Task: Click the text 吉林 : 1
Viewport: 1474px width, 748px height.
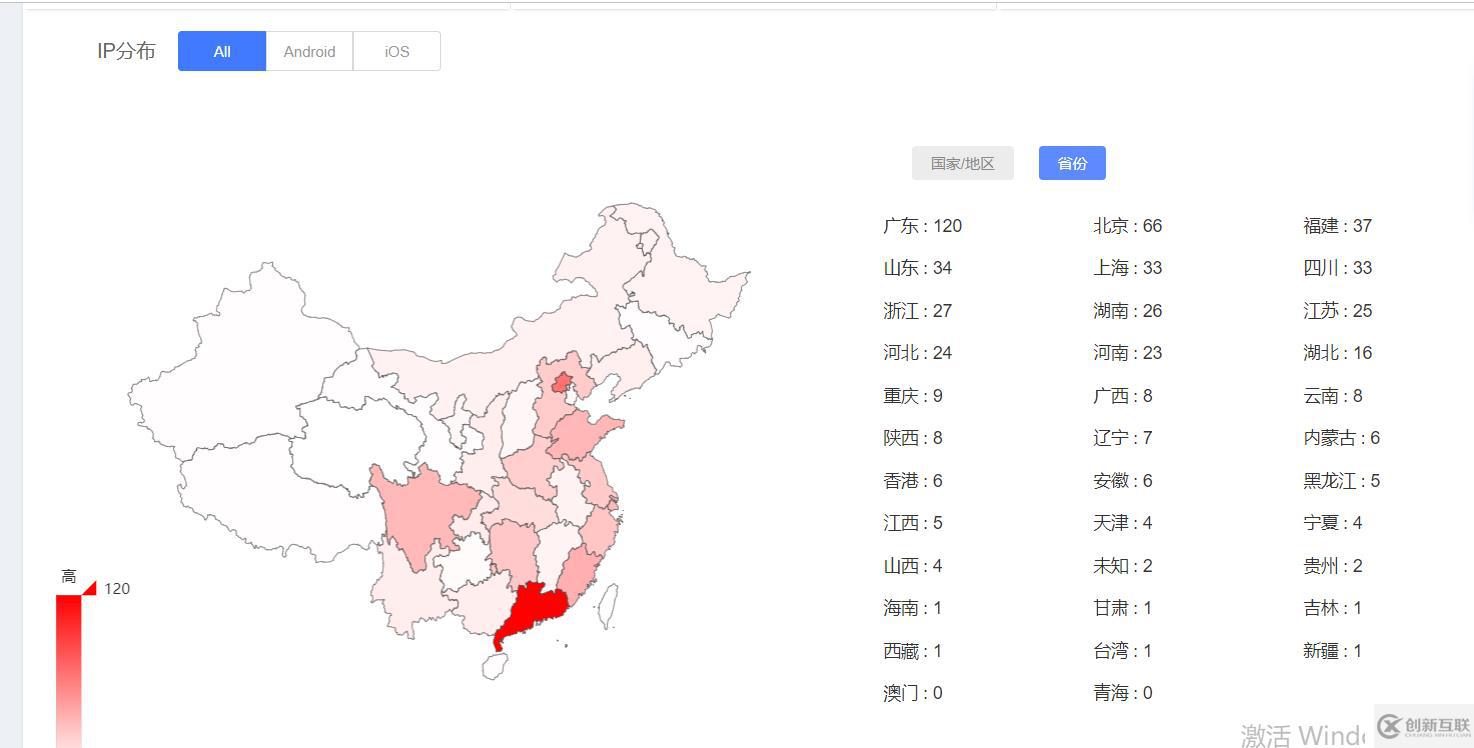Action: [1332, 608]
